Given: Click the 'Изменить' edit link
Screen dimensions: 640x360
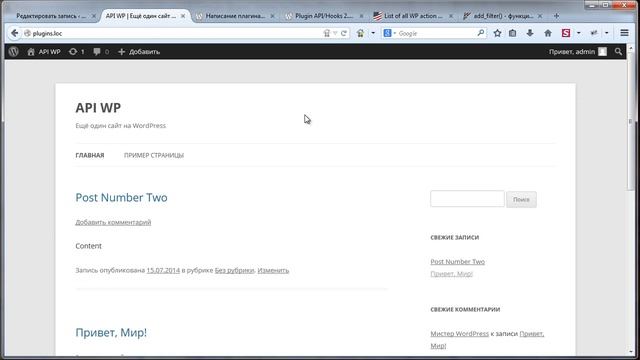Looking at the screenshot, I should pos(273,270).
